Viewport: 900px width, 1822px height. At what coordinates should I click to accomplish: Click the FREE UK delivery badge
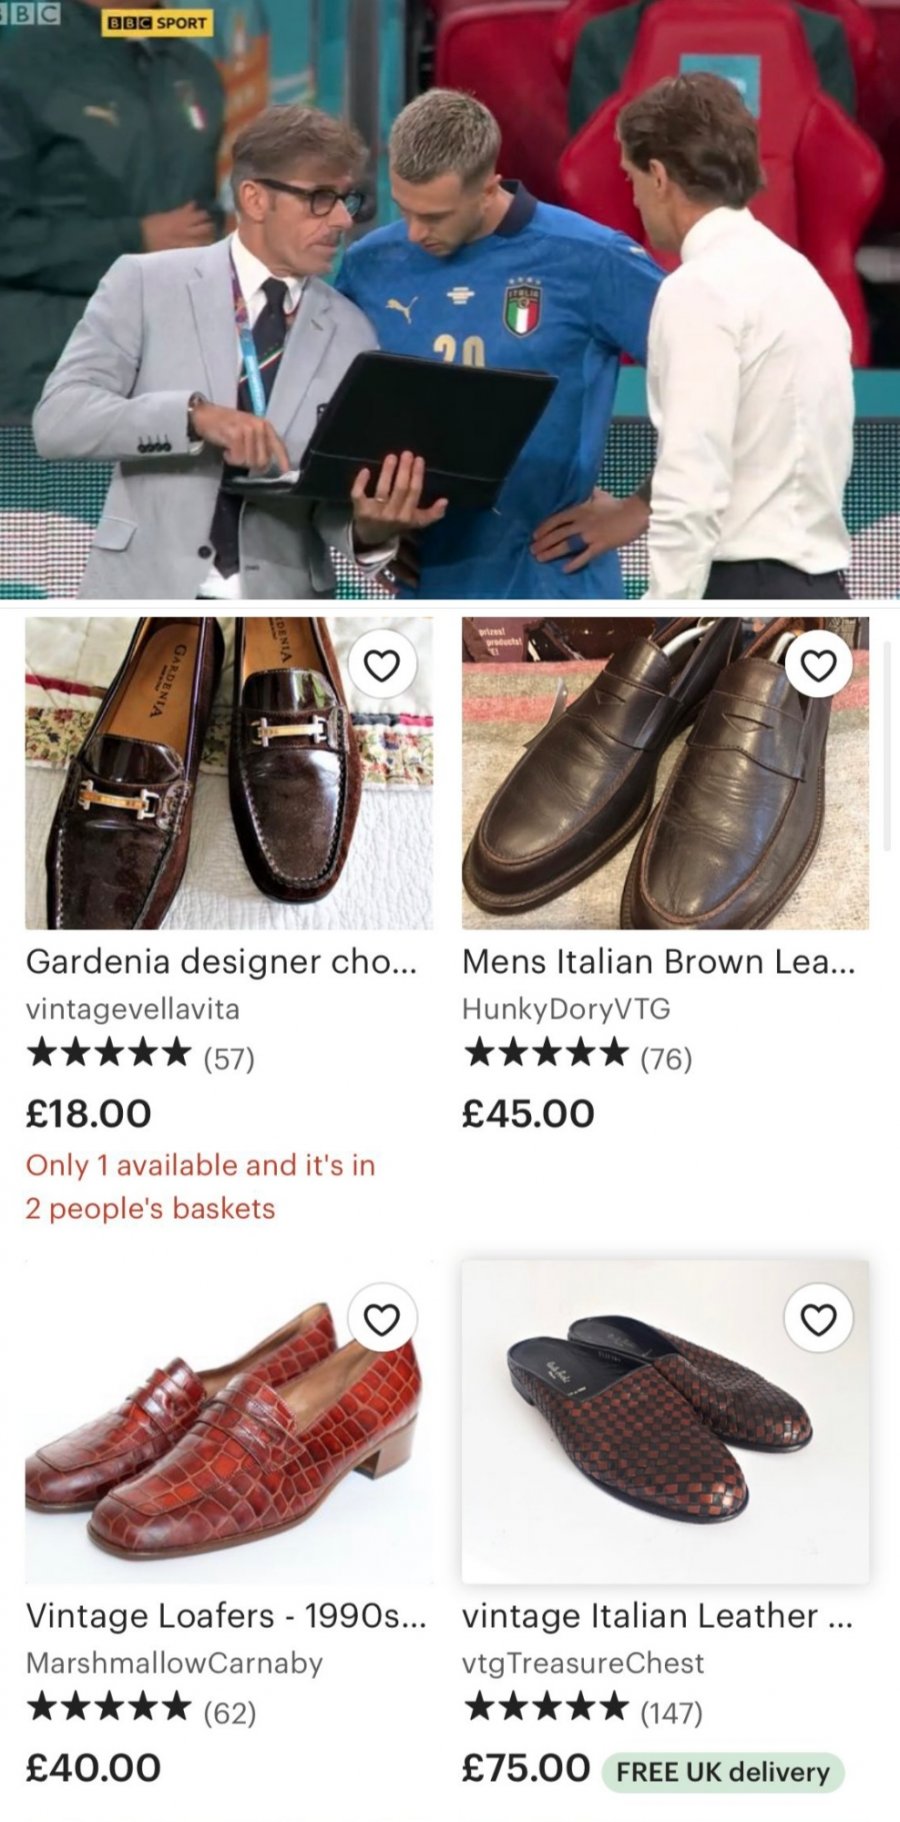[722, 1772]
